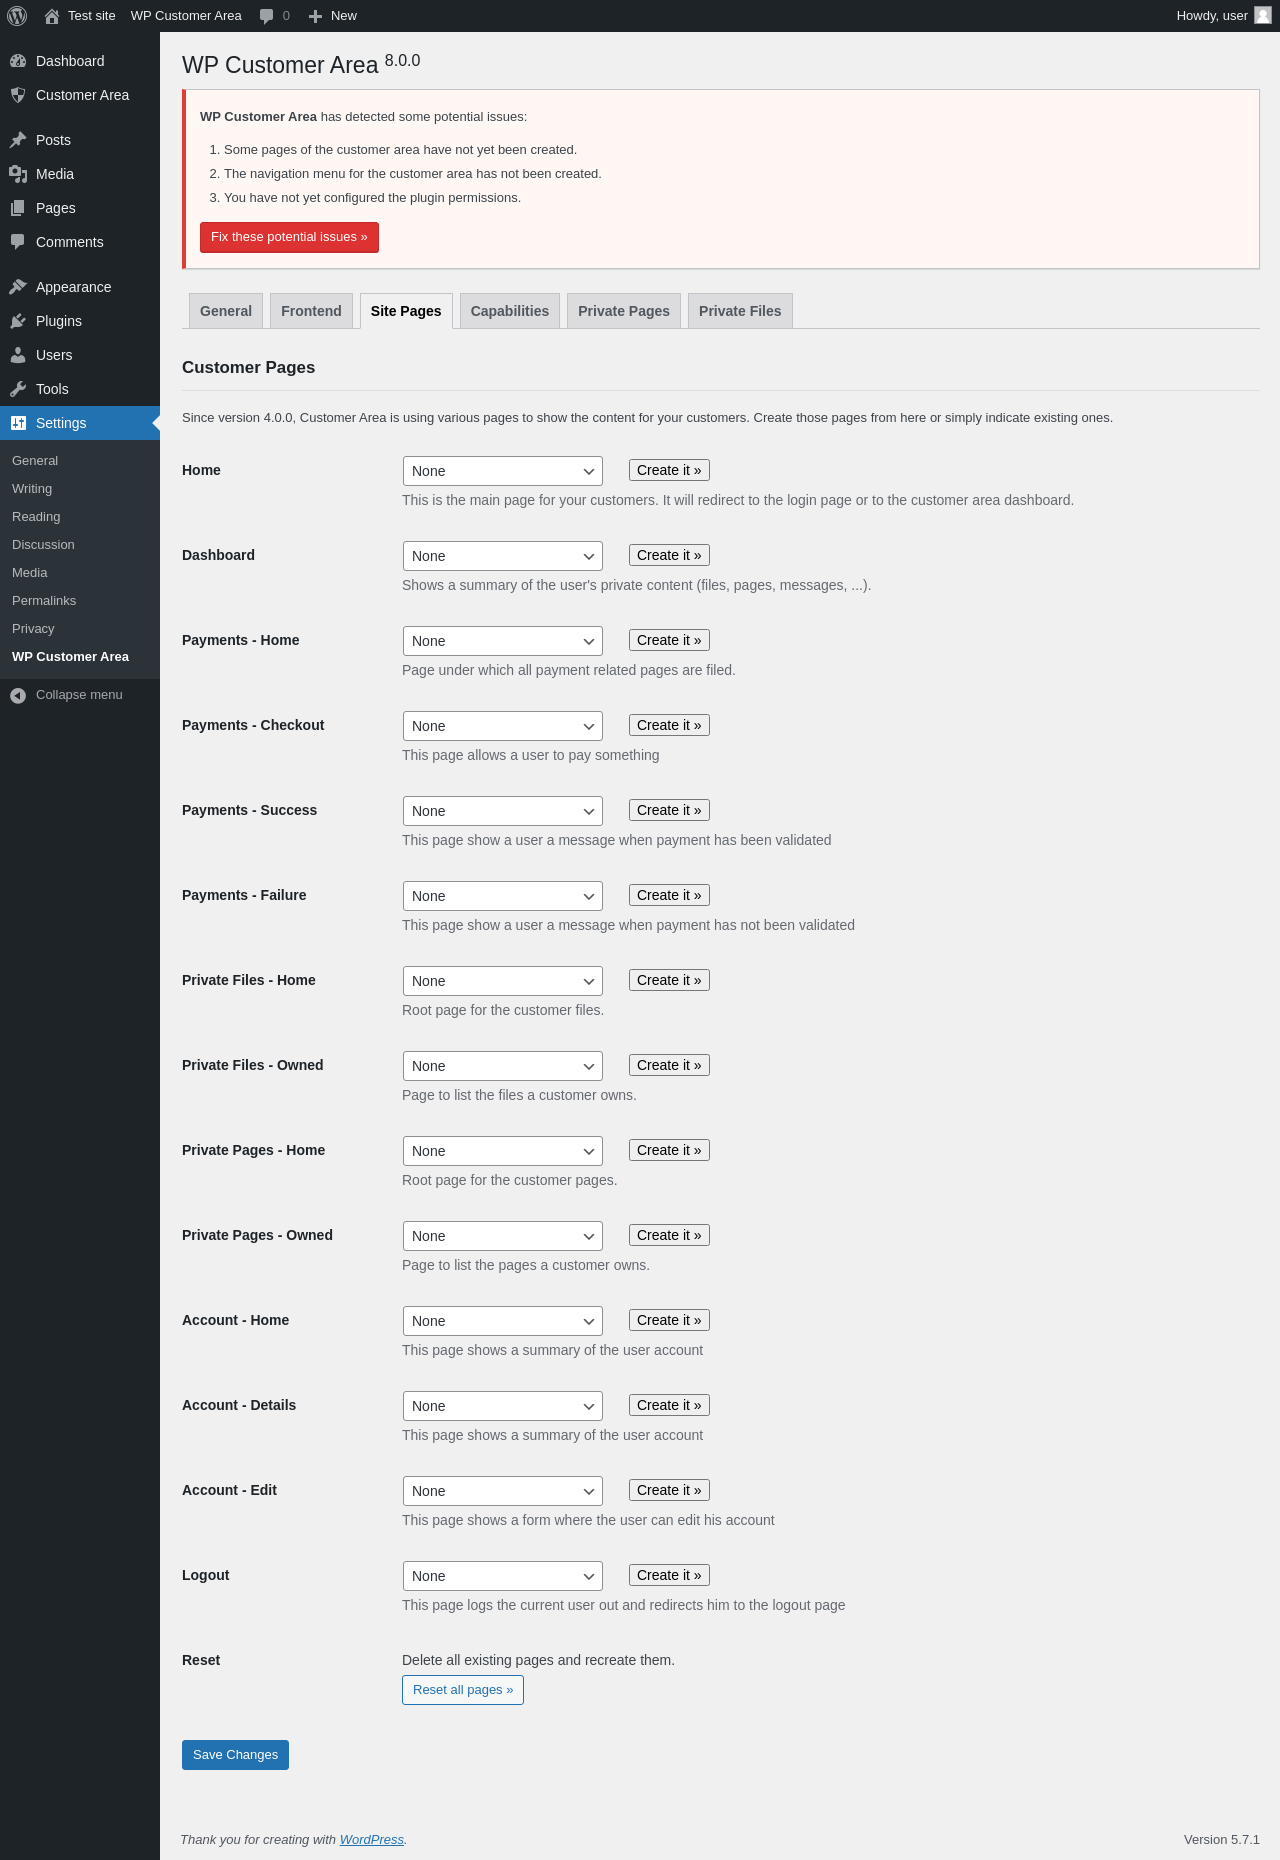The width and height of the screenshot is (1280, 1860).
Task: Click the Save Changes button
Action: [x=235, y=1755]
